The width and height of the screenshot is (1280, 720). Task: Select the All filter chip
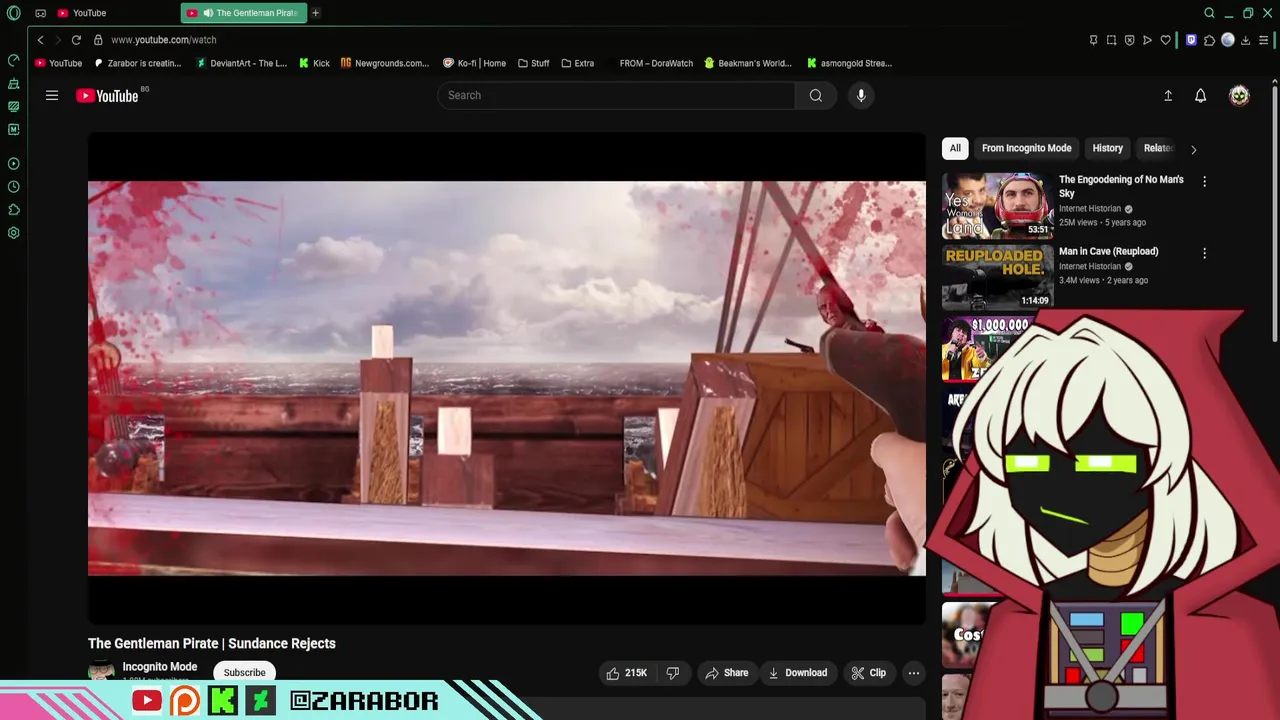955,148
